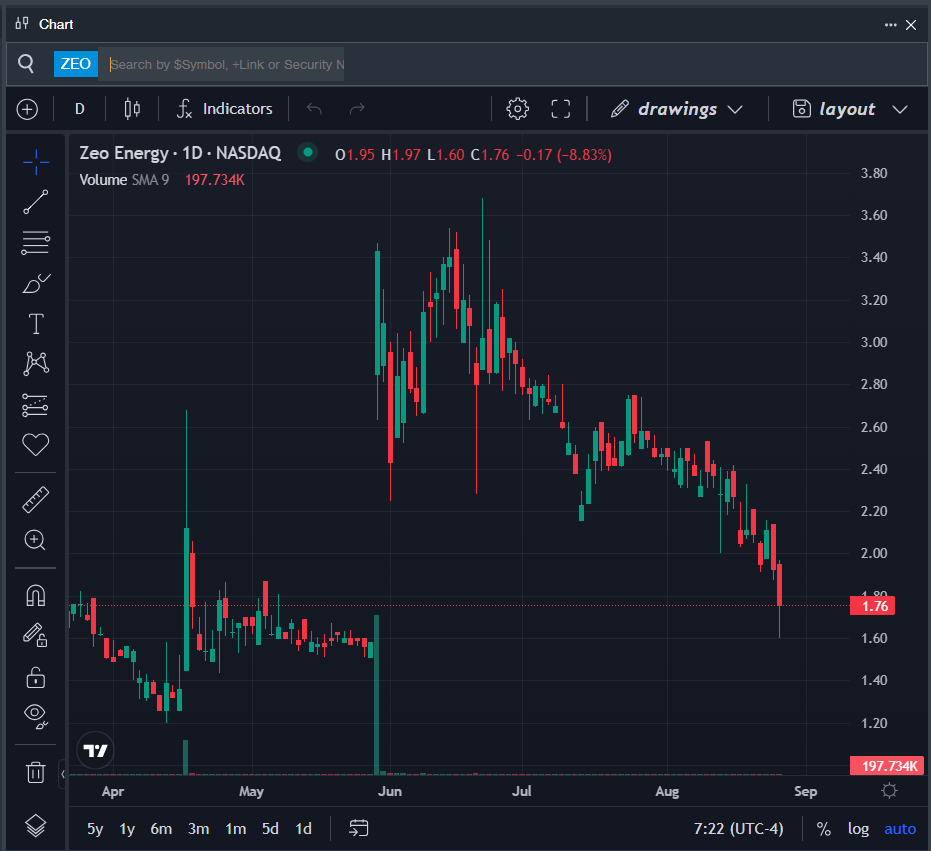931x851 pixels.
Task: Select the crosshair cursor tool
Action: tap(36, 162)
